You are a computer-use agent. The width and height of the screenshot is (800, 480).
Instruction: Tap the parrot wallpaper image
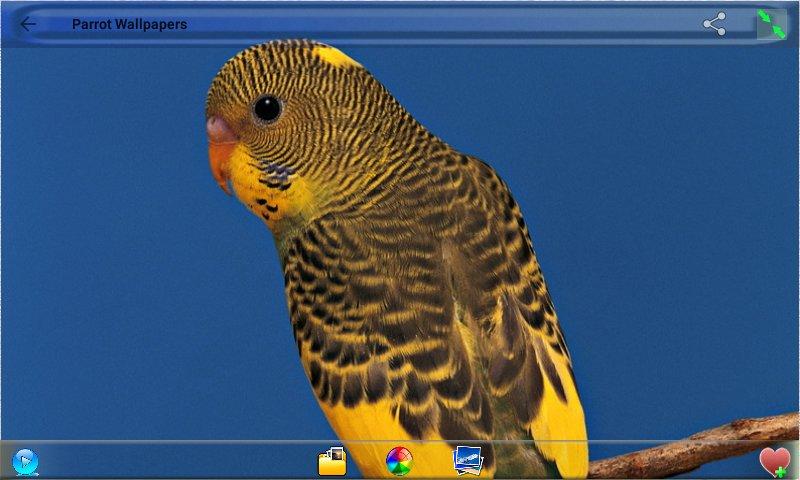coord(400,244)
